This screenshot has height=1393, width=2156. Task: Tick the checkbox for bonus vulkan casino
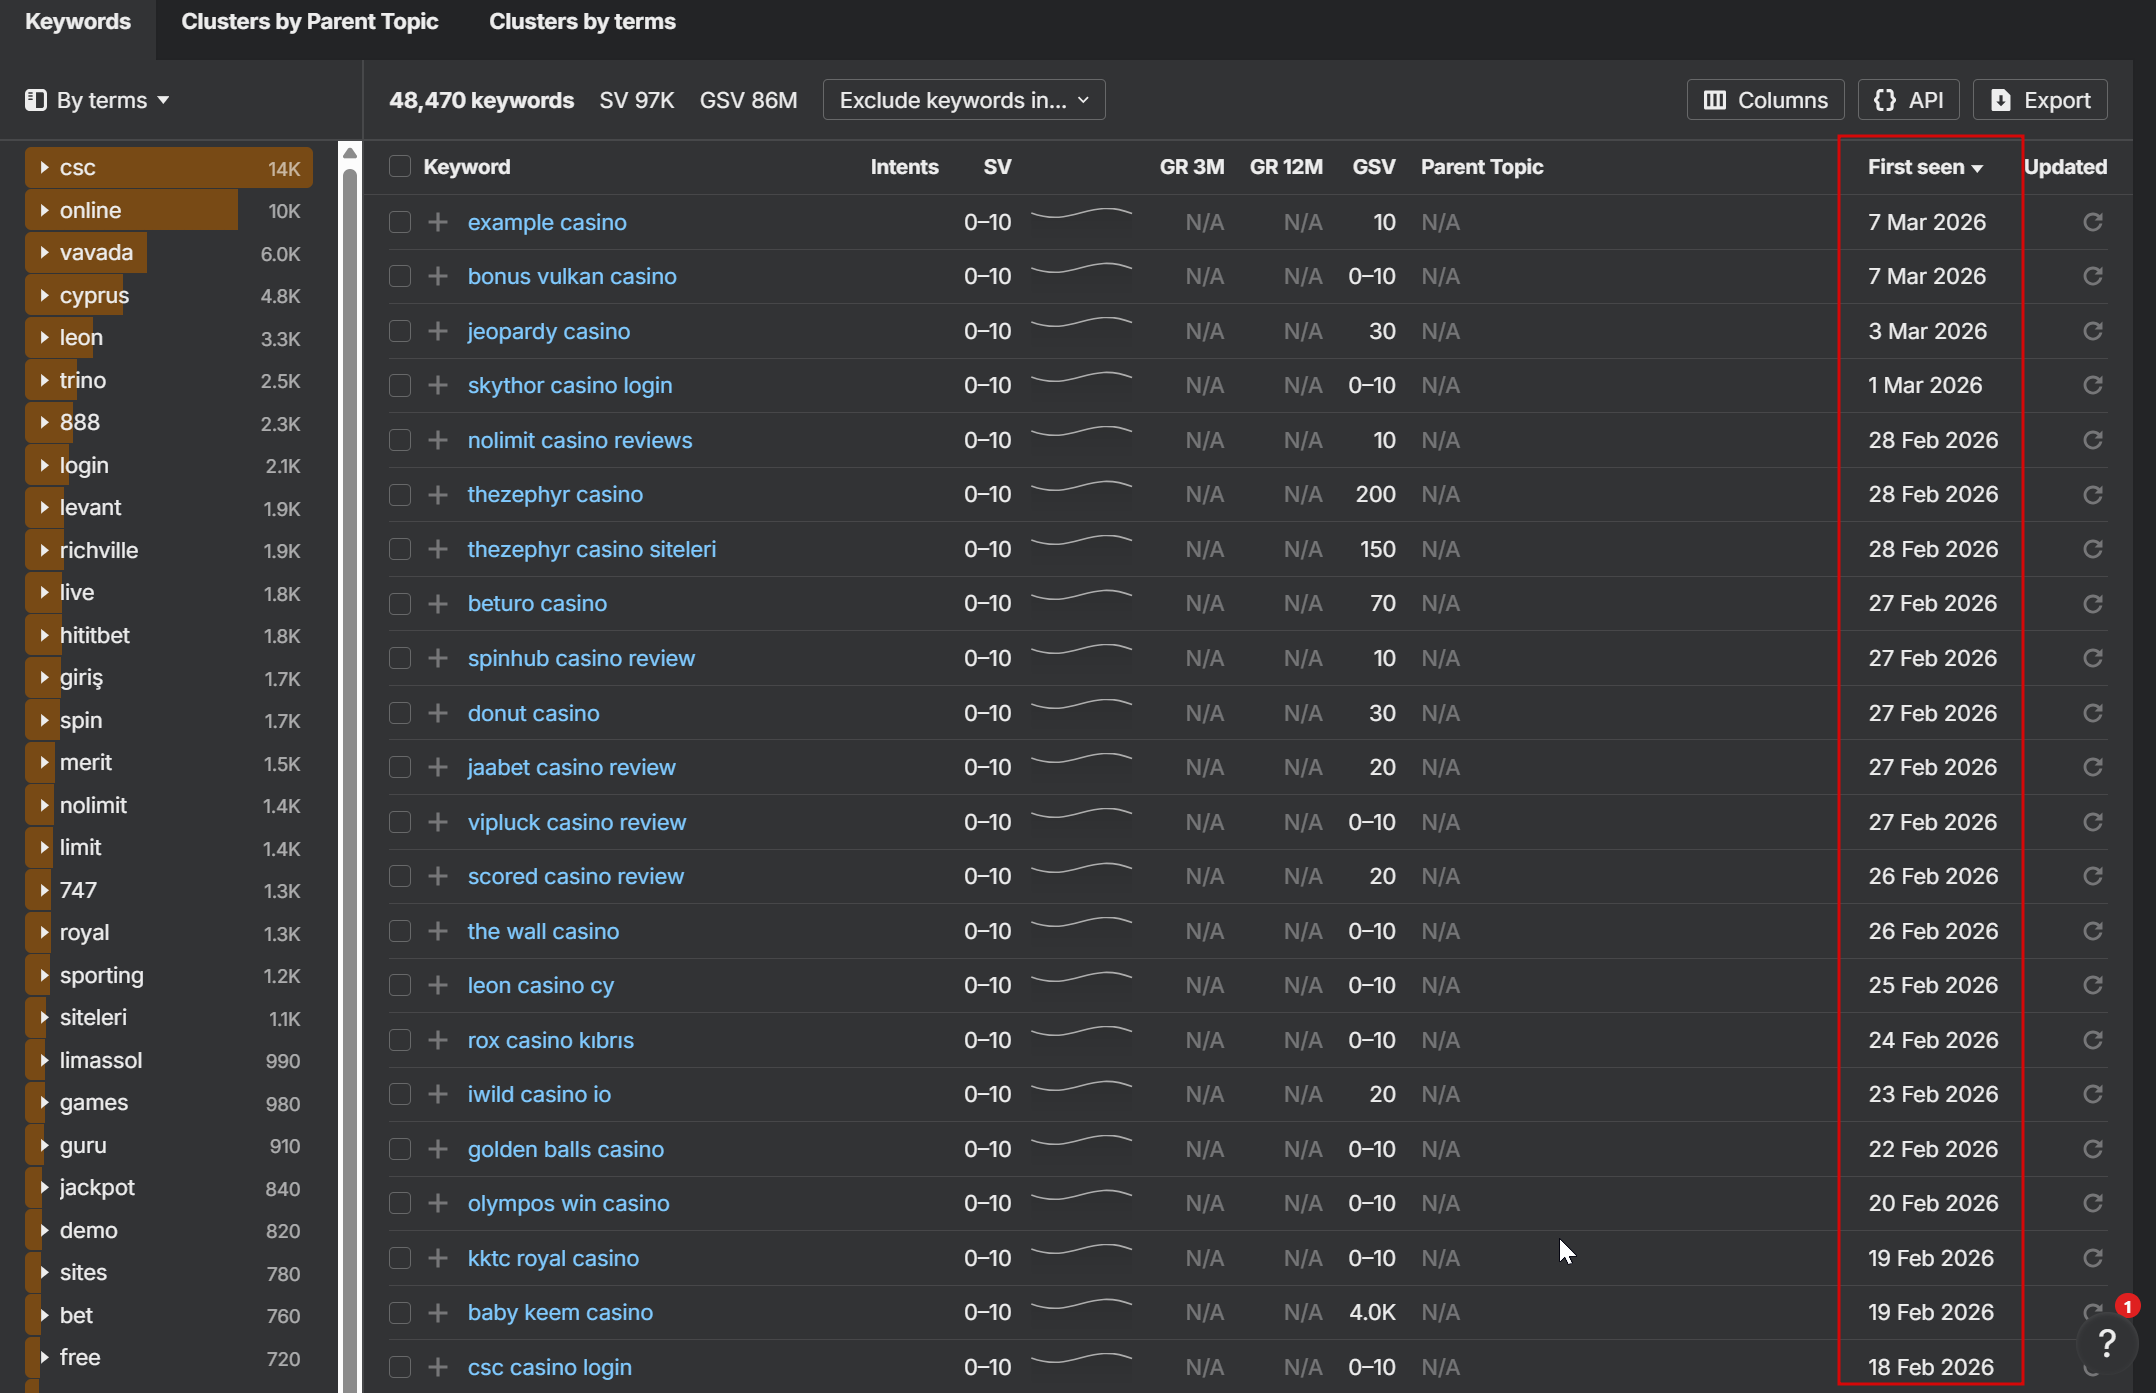click(400, 277)
